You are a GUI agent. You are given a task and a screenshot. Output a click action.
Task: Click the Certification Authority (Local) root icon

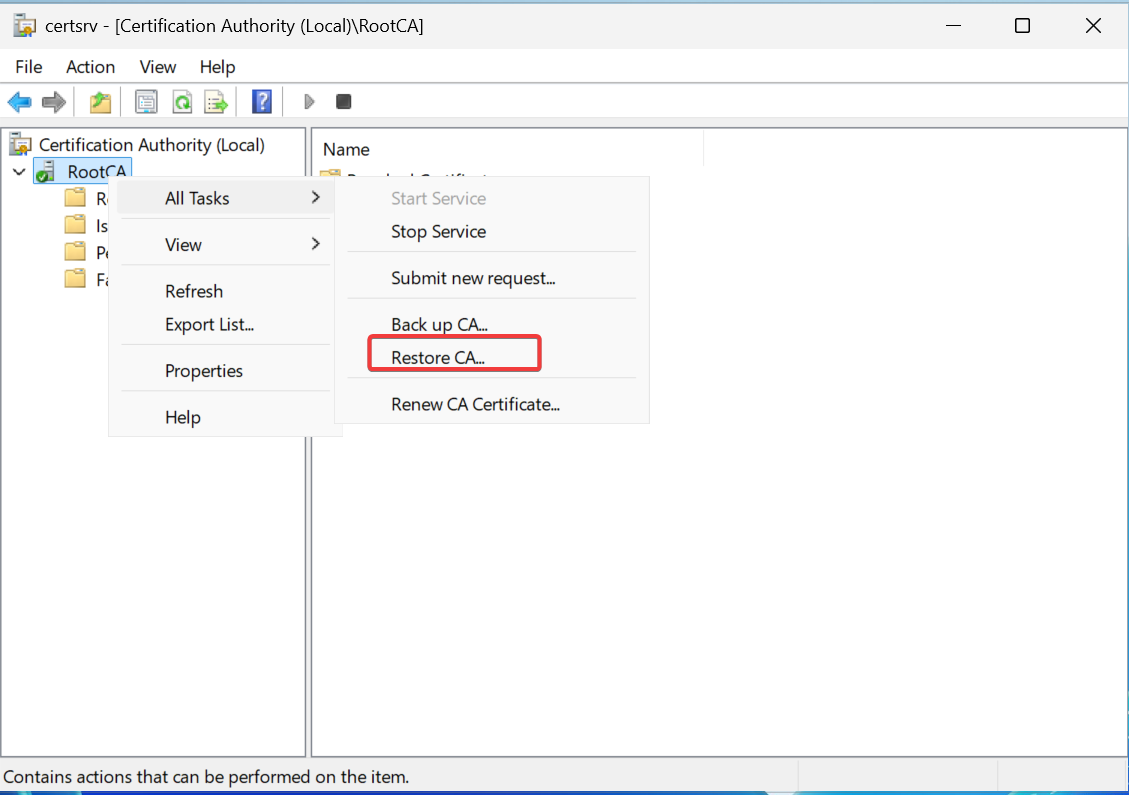[21, 145]
